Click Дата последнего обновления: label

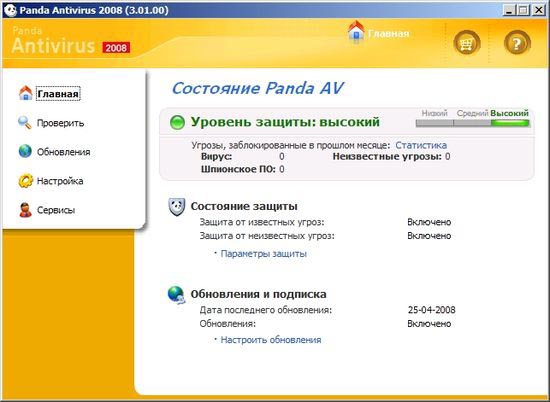pyautogui.click(x=266, y=310)
